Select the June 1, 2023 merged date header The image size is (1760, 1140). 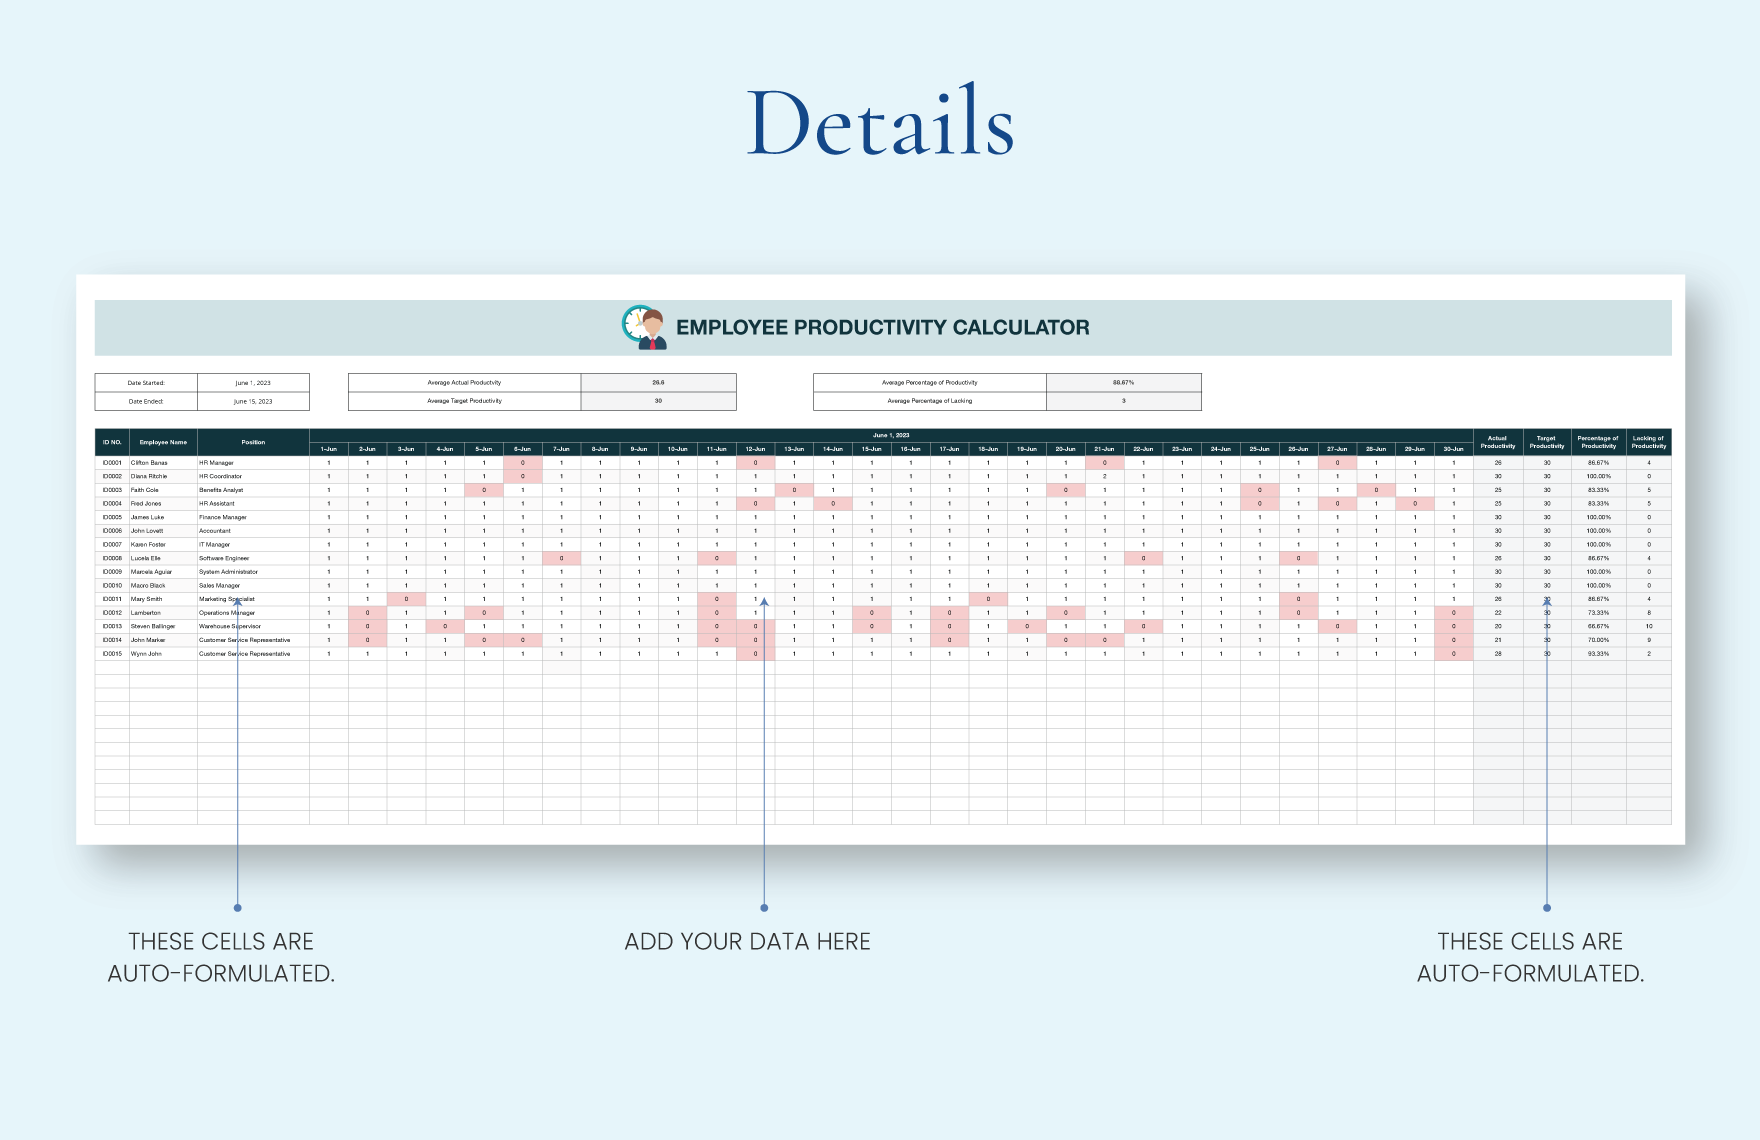pos(890,434)
